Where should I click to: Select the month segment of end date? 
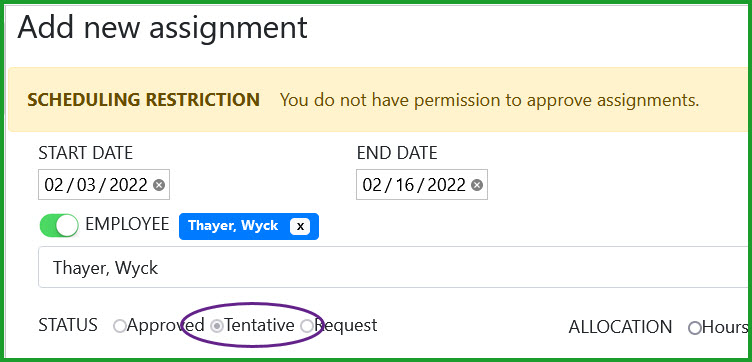click(371, 185)
